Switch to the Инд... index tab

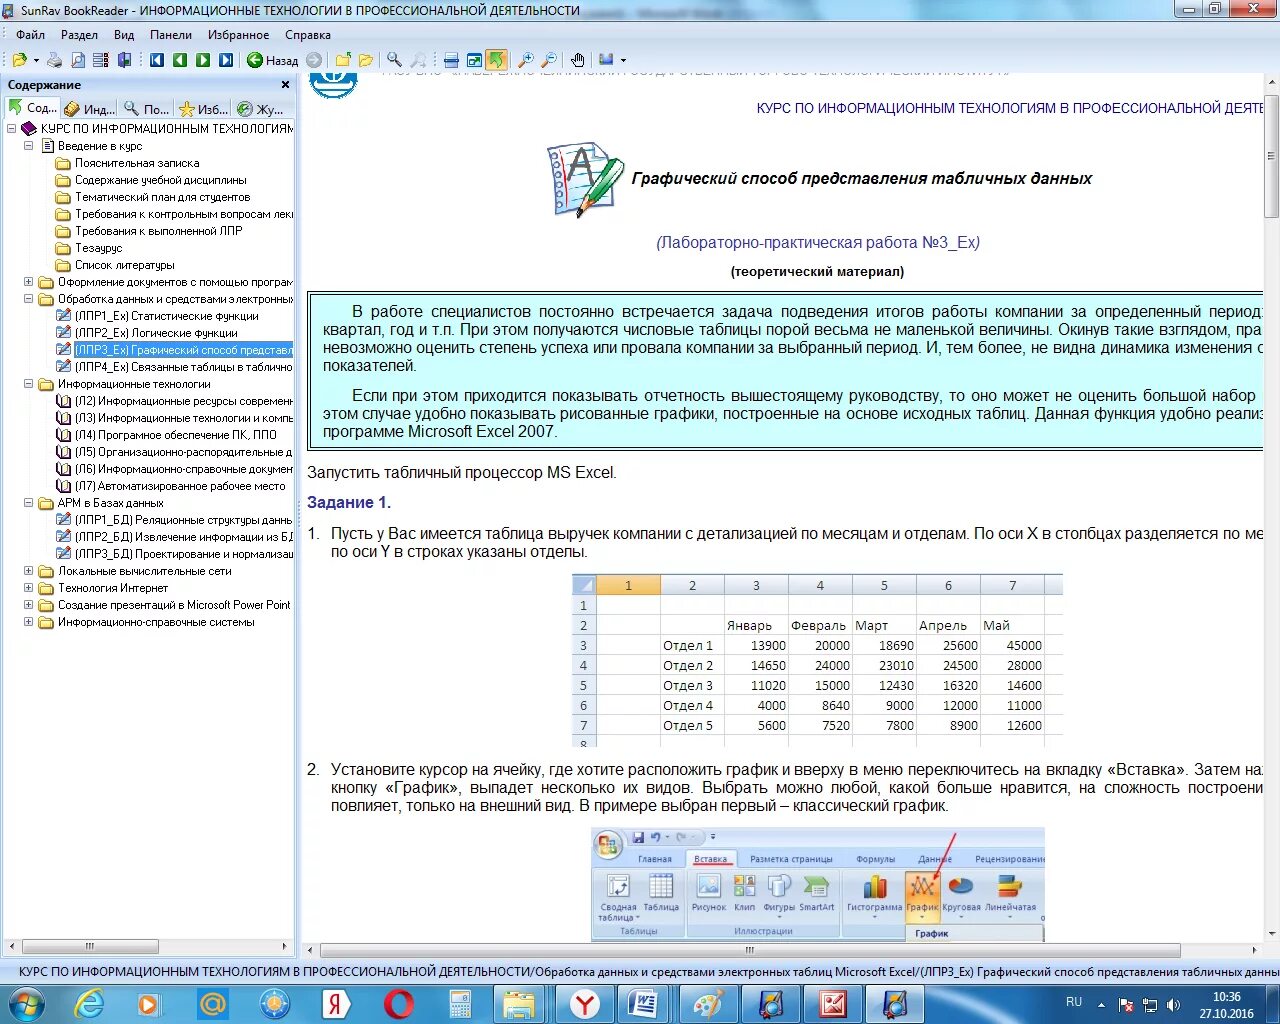pos(89,108)
